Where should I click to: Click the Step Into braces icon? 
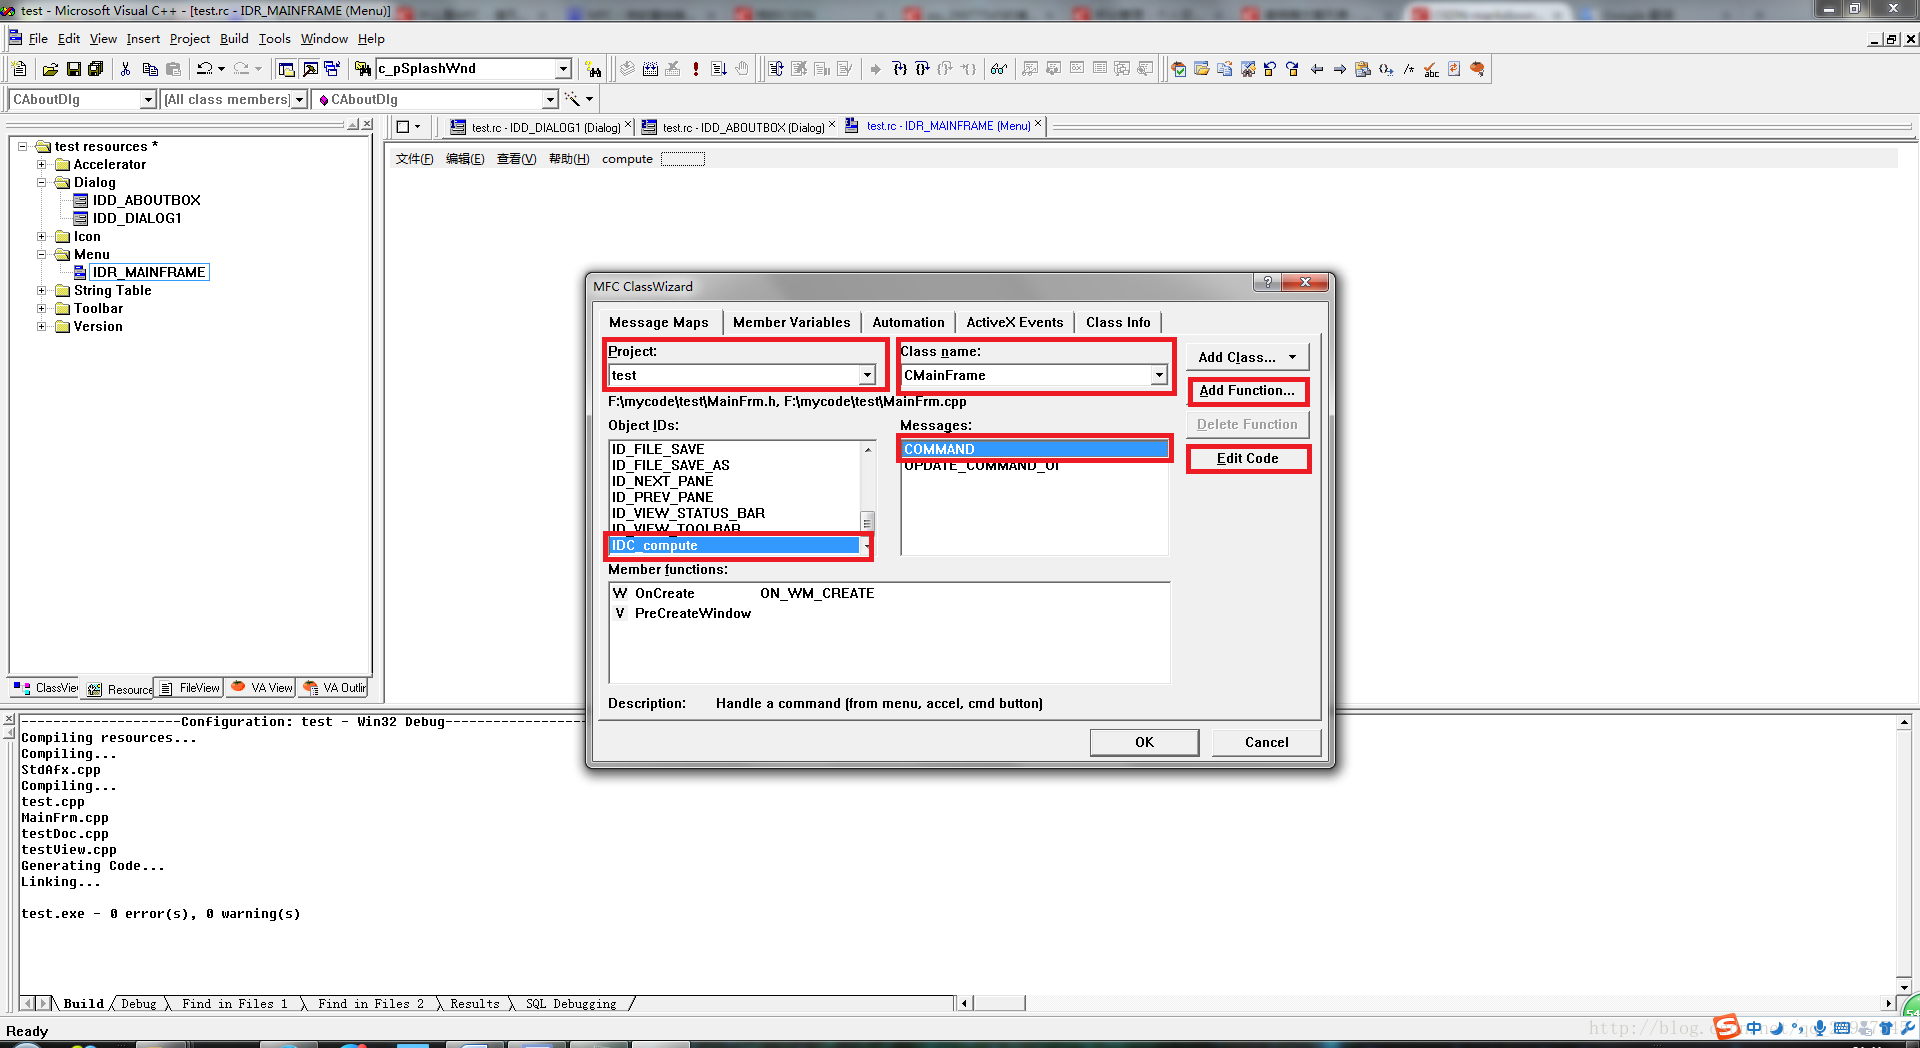[899, 69]
